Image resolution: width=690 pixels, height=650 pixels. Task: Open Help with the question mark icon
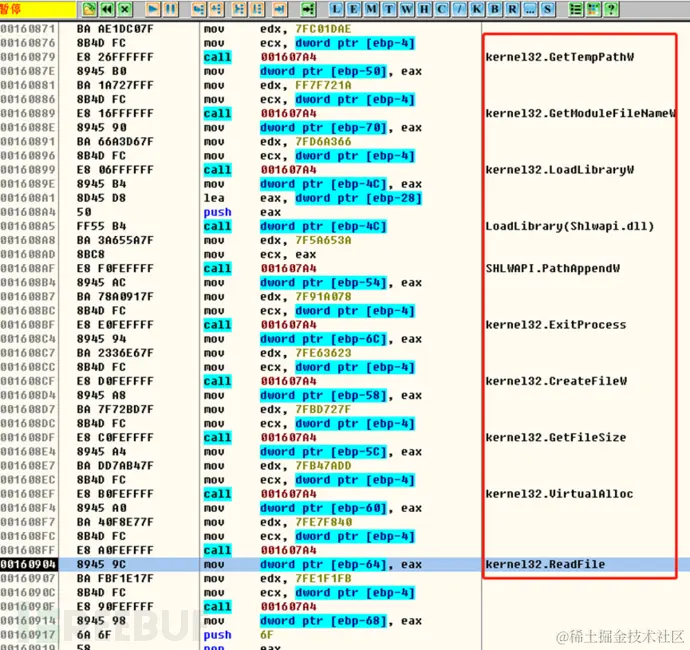tap(611, 9)
